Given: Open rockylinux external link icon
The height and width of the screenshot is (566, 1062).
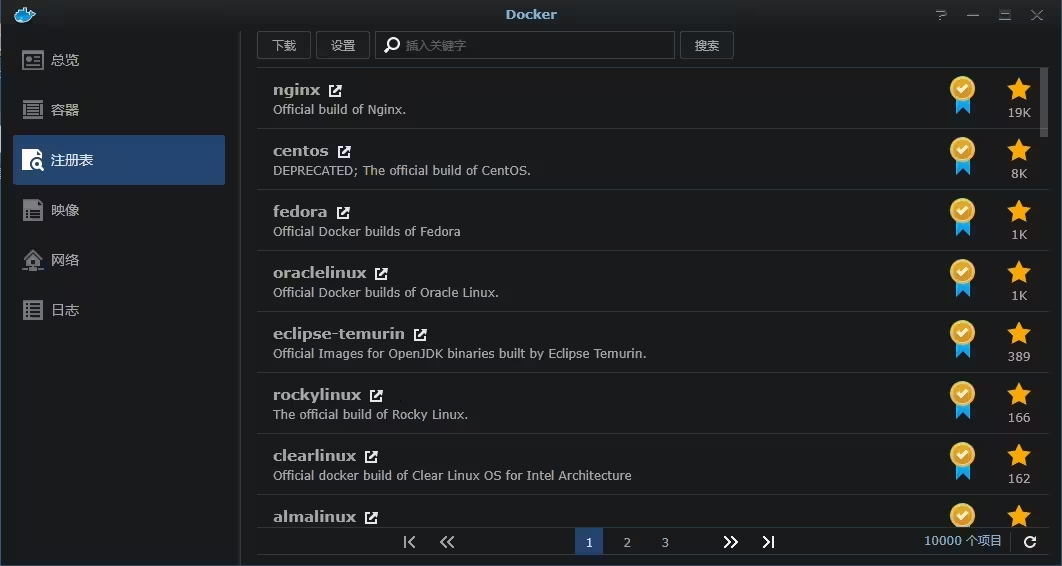Looking at the screenshot, I should pos(376,396).
